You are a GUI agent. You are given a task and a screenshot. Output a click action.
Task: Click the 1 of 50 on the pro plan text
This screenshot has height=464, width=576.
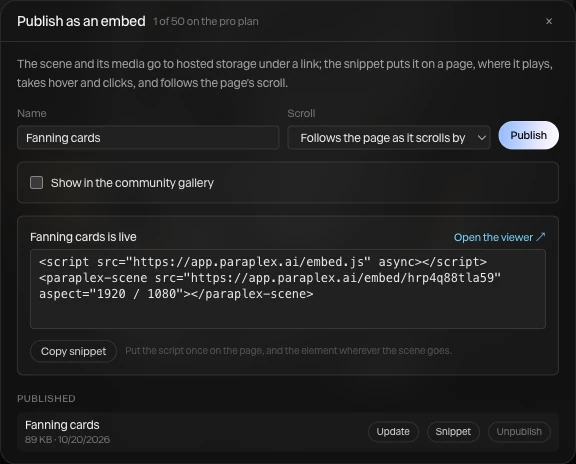point(206,22)
